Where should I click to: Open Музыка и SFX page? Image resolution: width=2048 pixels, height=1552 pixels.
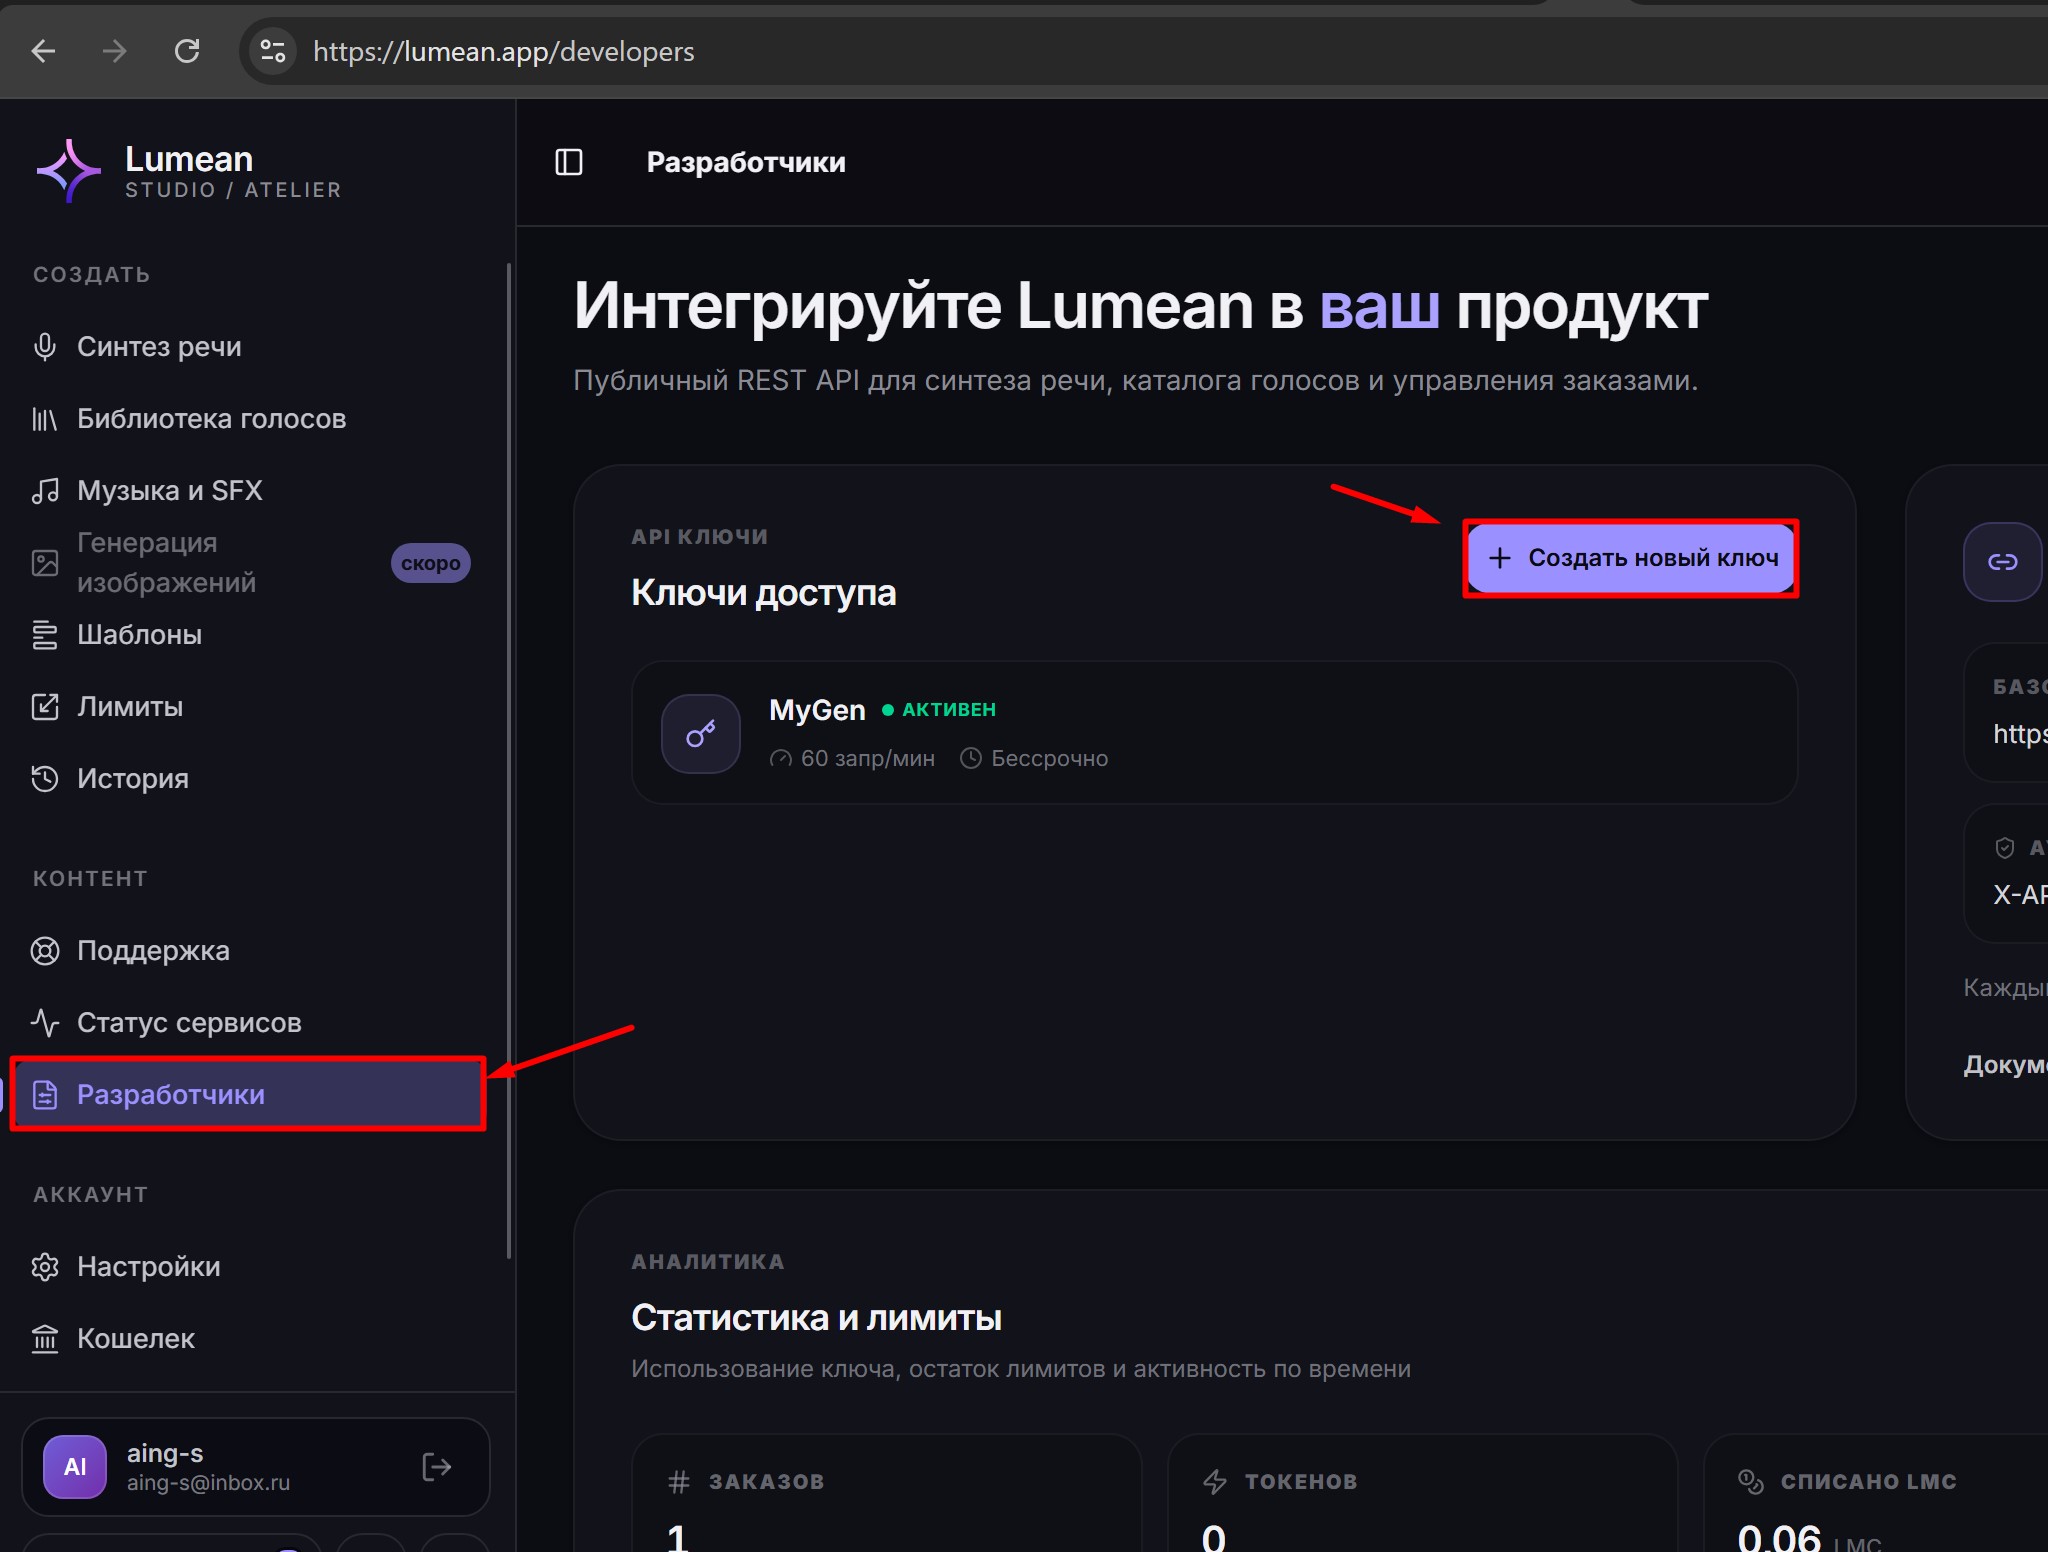pyautogui.click(x=258, y=491)
